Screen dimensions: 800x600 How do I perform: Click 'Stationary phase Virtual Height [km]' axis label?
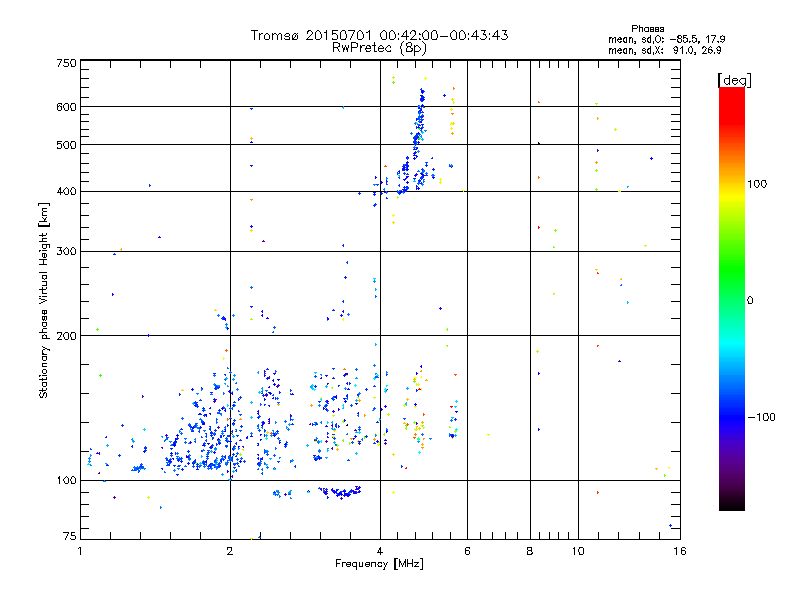pos(44,301)
